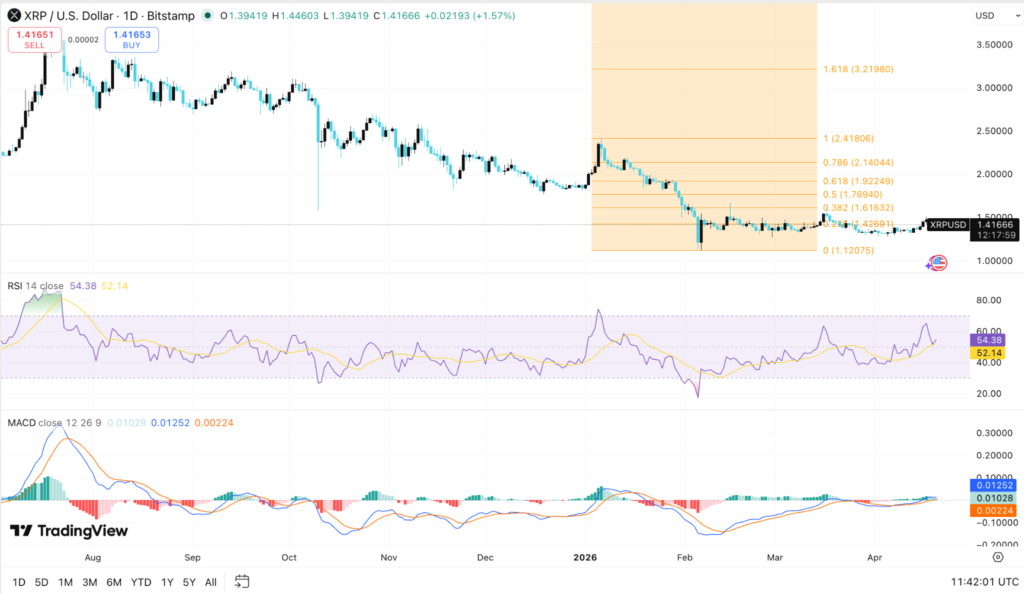The width and height of the screenshot is (1024, 594).
Task: Click the RSI 14 indicator label
Action: click(x=22, y=284)
